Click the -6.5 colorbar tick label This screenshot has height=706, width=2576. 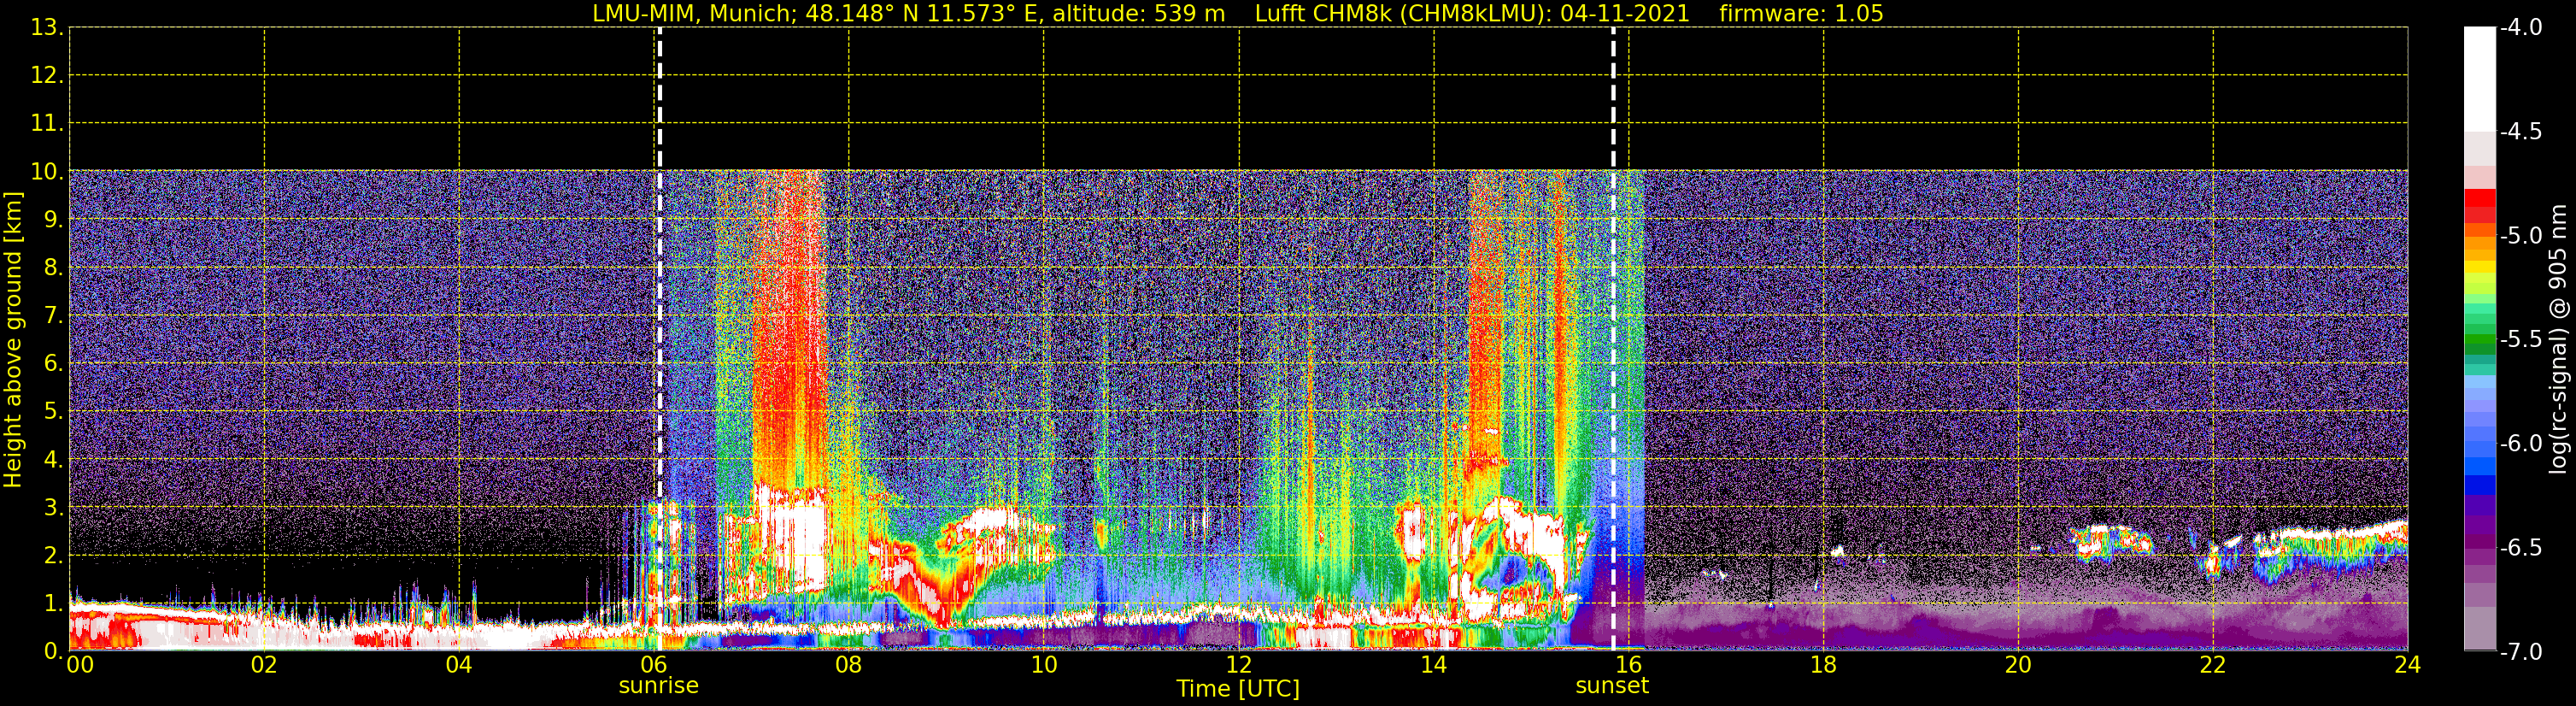click(x=2521, y=548)
